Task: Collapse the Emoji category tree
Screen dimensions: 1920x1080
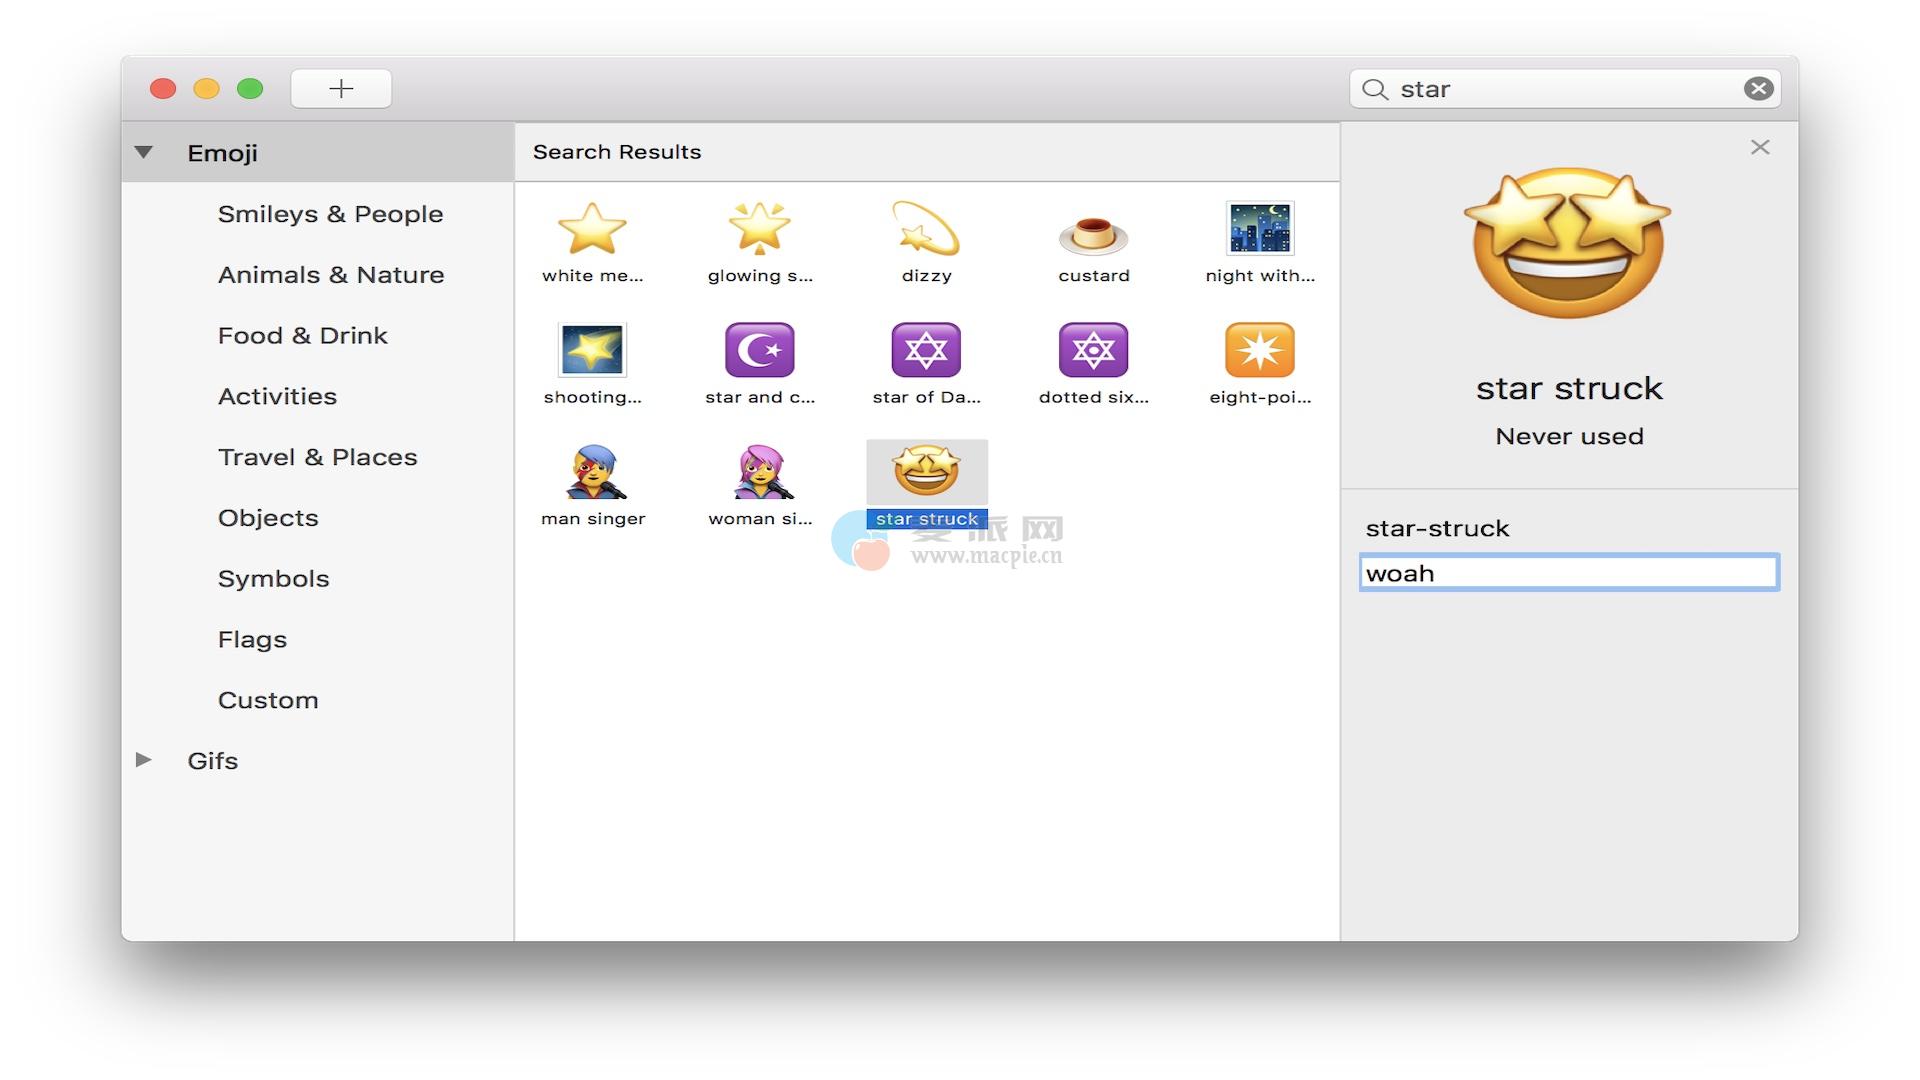Action: point(144,153)
